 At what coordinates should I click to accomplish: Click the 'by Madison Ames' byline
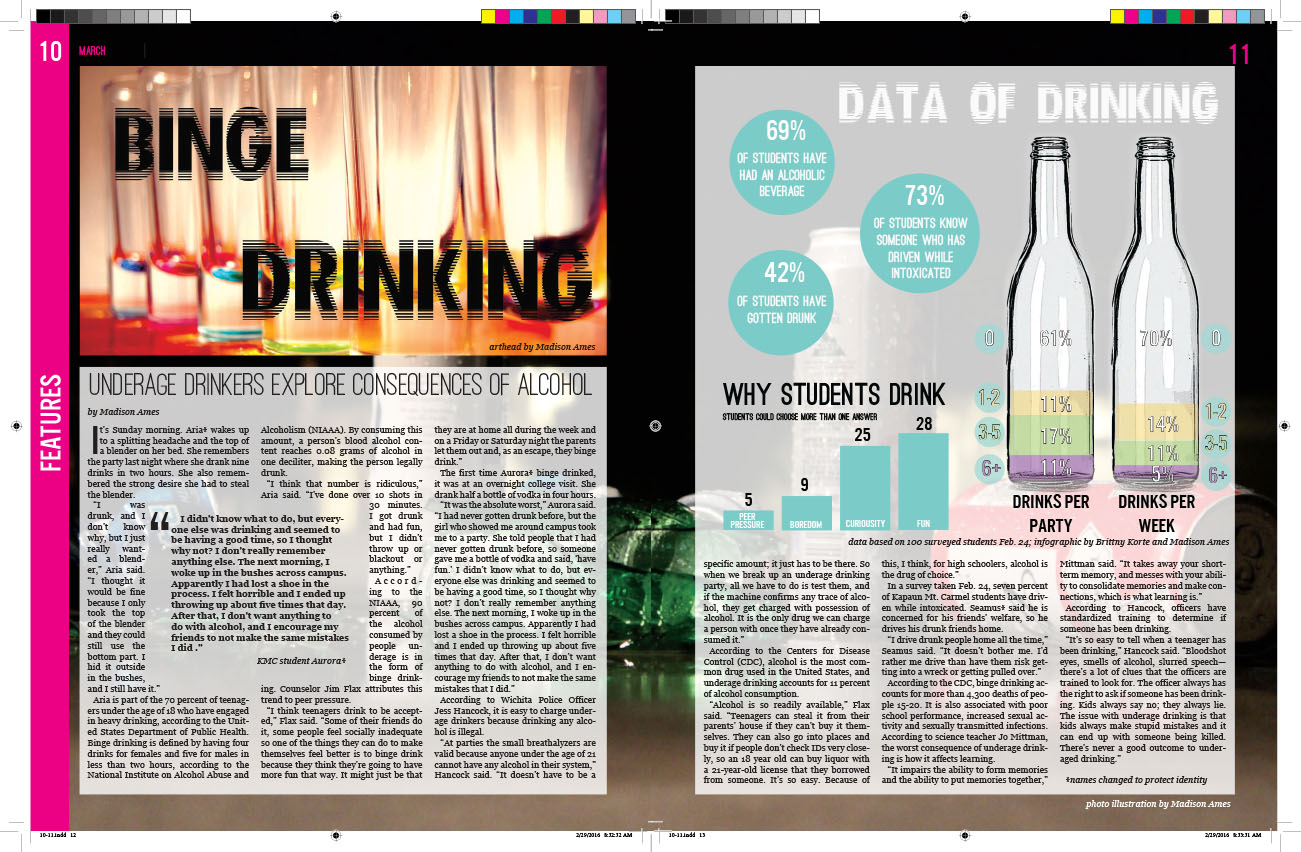point(125,411)
